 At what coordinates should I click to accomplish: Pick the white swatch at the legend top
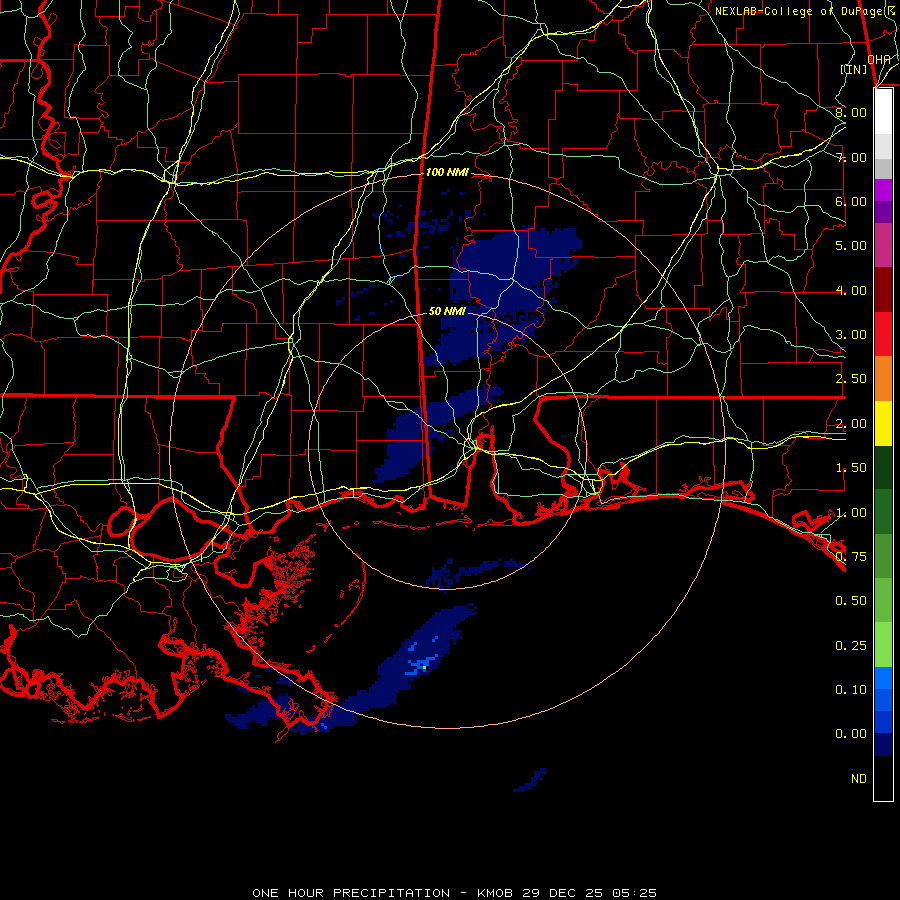point(883,111)
